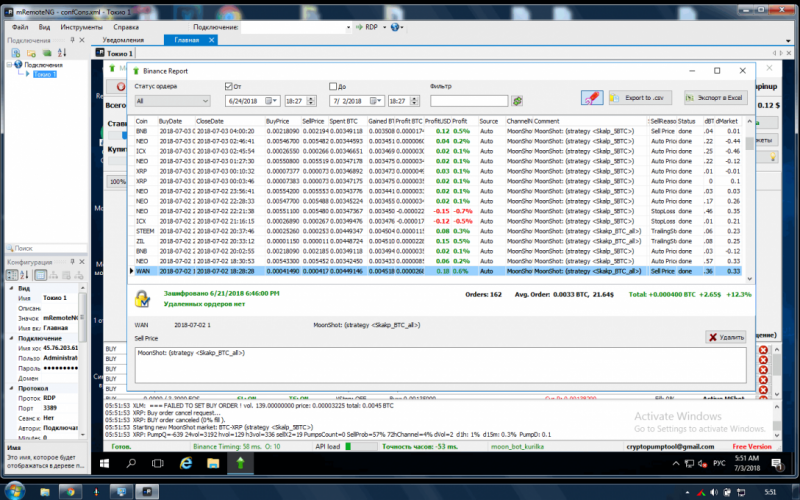Open File Explorer in remote taskbar
800x500 pixels.
pyautogui.click(x=212, y=464)
